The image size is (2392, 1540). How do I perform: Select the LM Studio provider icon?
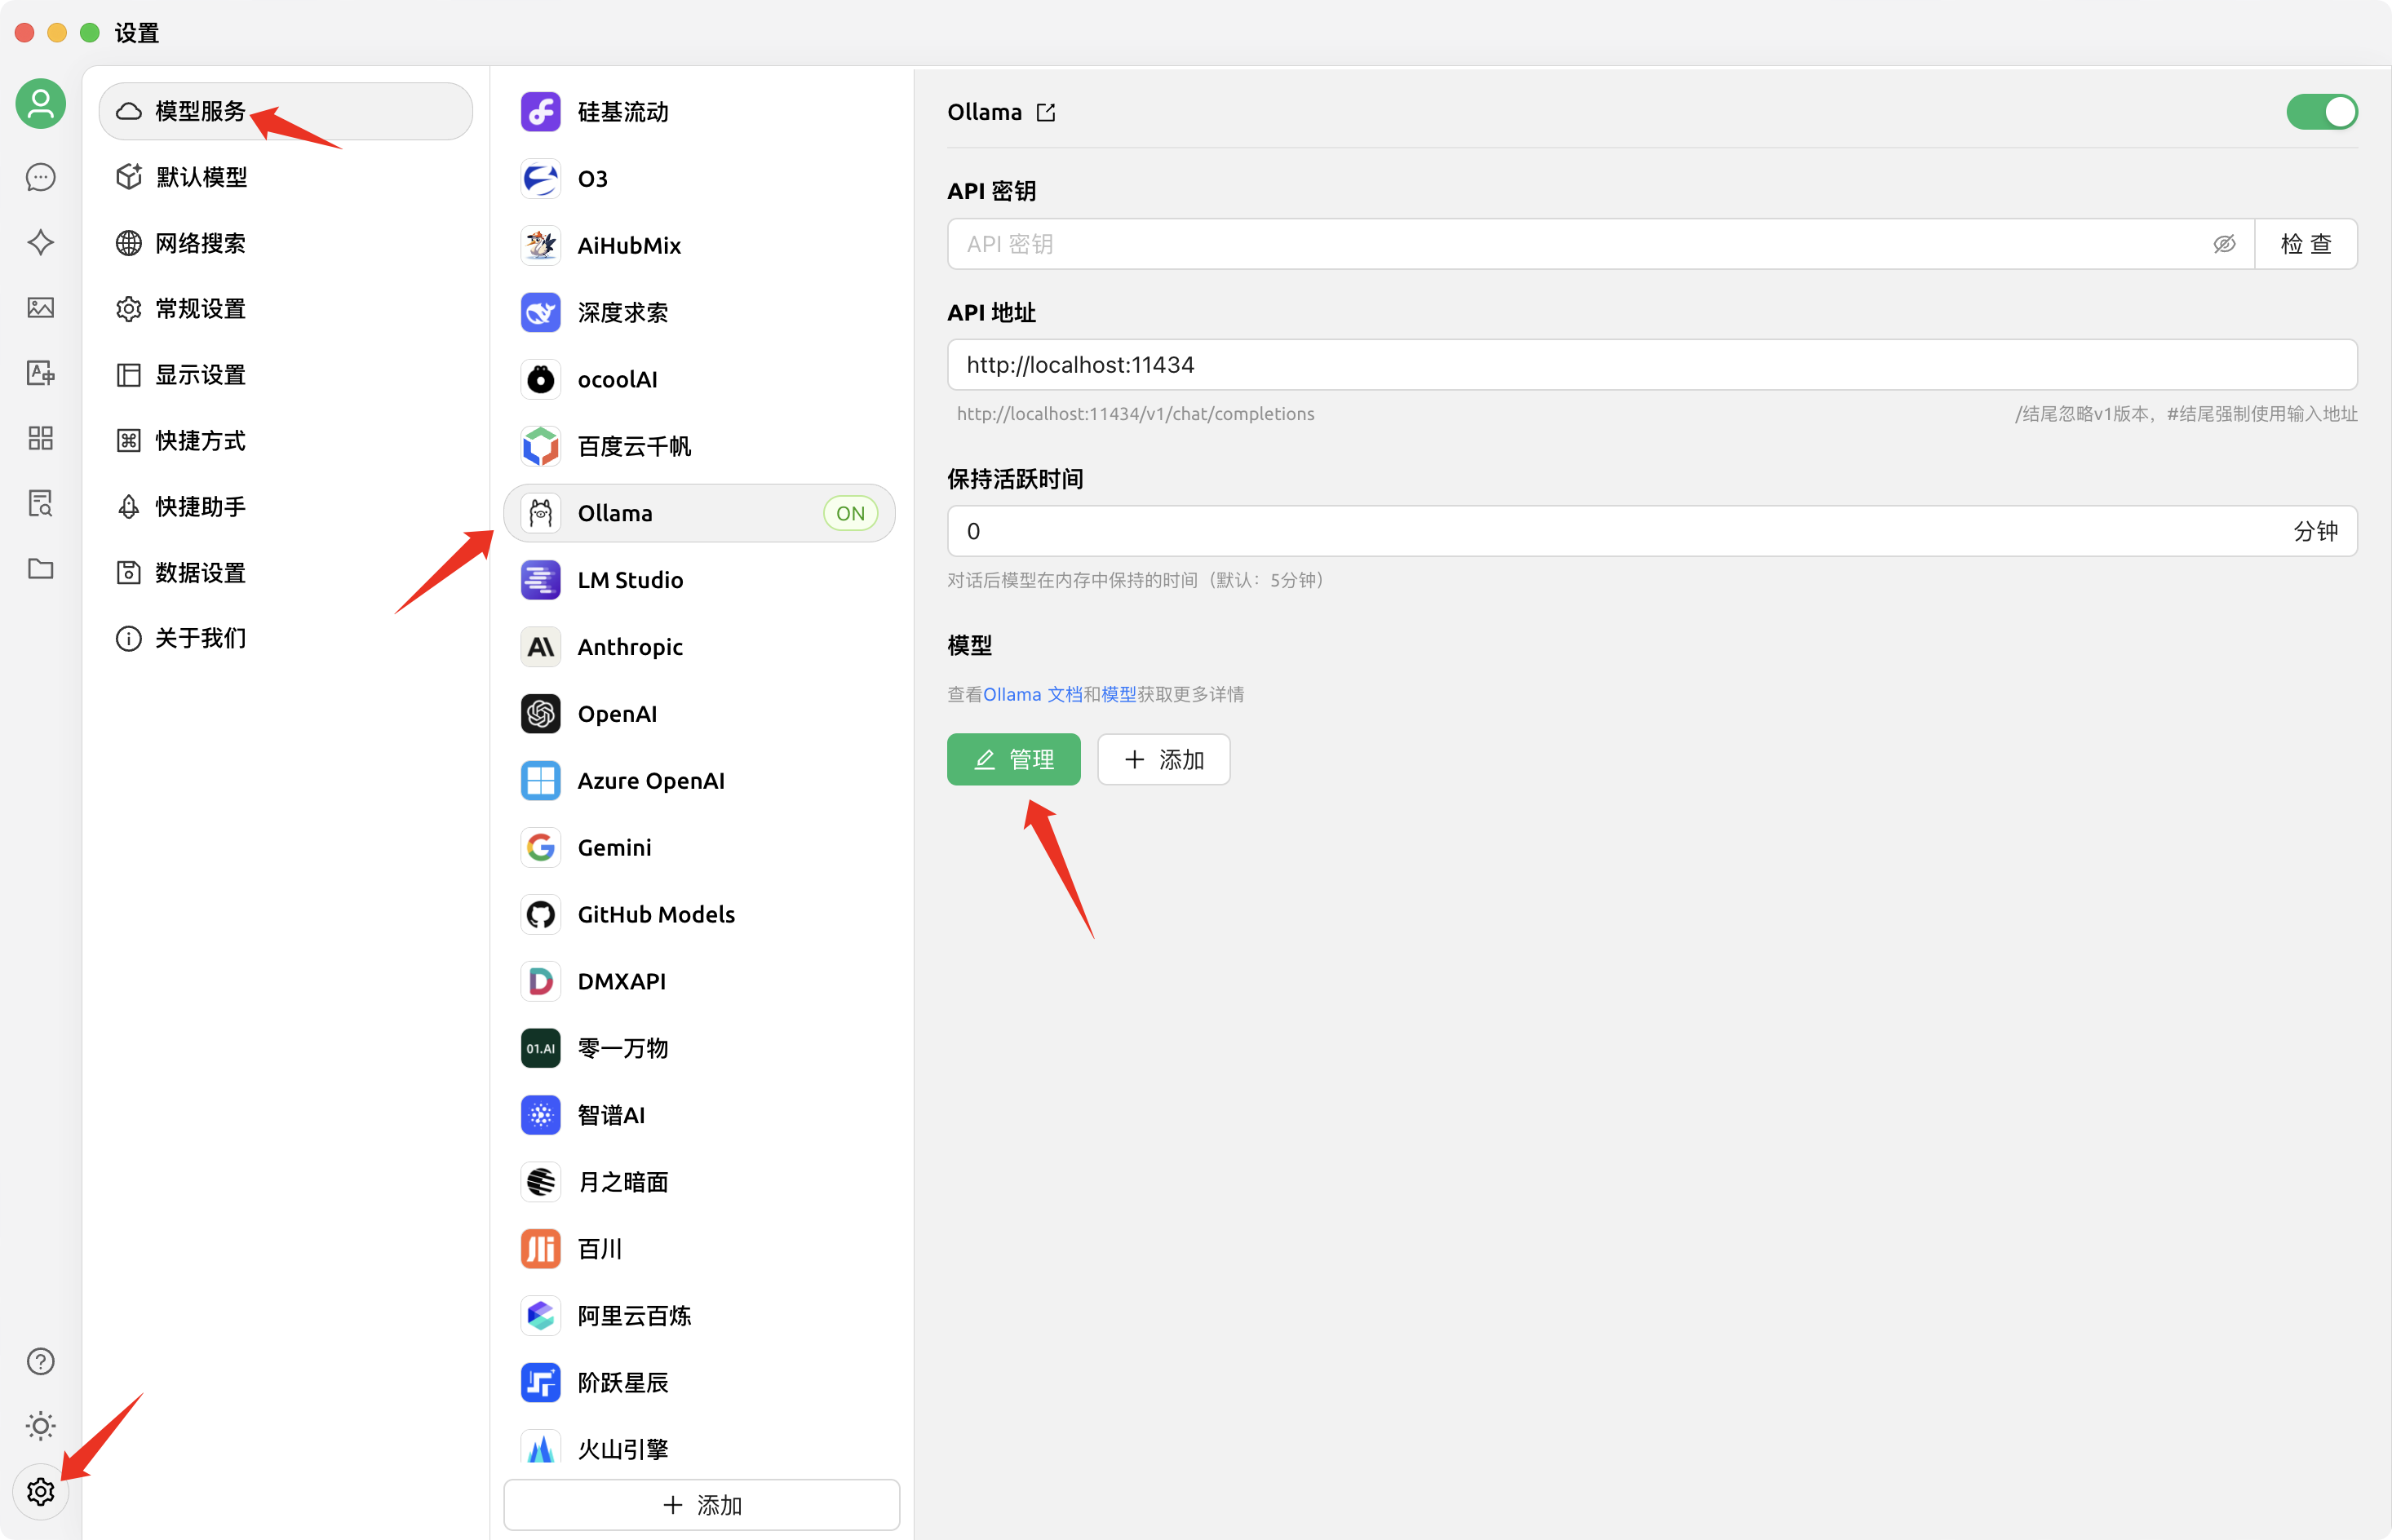tap(541, 580)
